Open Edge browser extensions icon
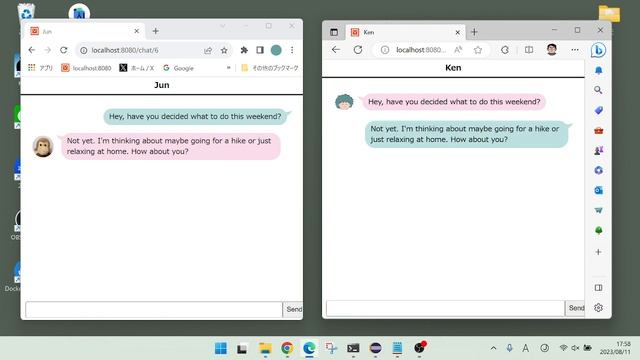This screenshot has height=360, width=640. [x=505, y=50]
